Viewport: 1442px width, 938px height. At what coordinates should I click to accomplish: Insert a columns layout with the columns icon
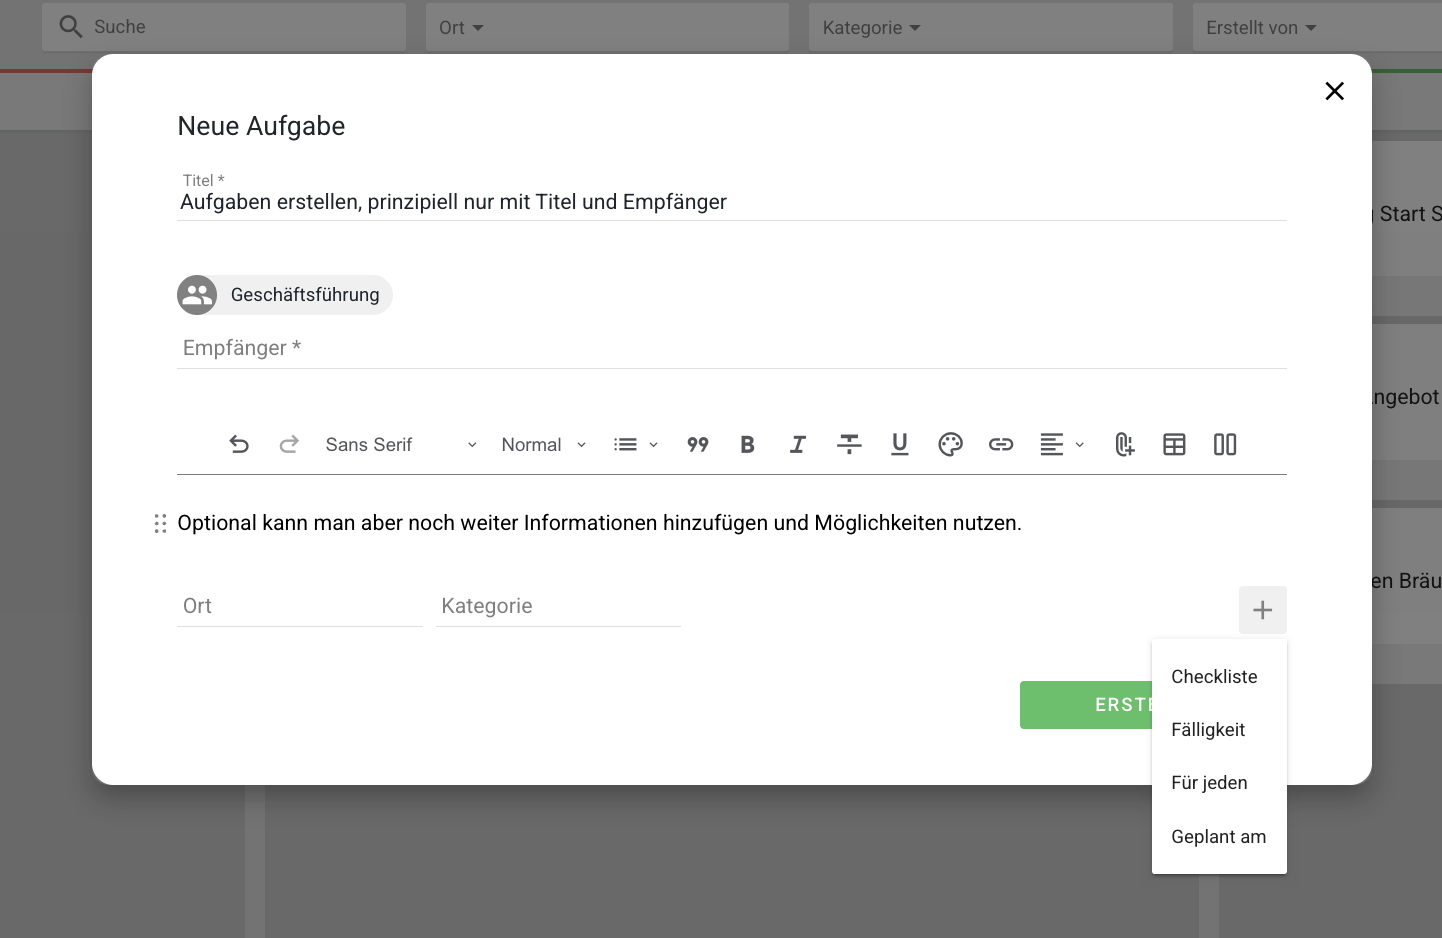pyautogui.click(x=1225, y=444)
